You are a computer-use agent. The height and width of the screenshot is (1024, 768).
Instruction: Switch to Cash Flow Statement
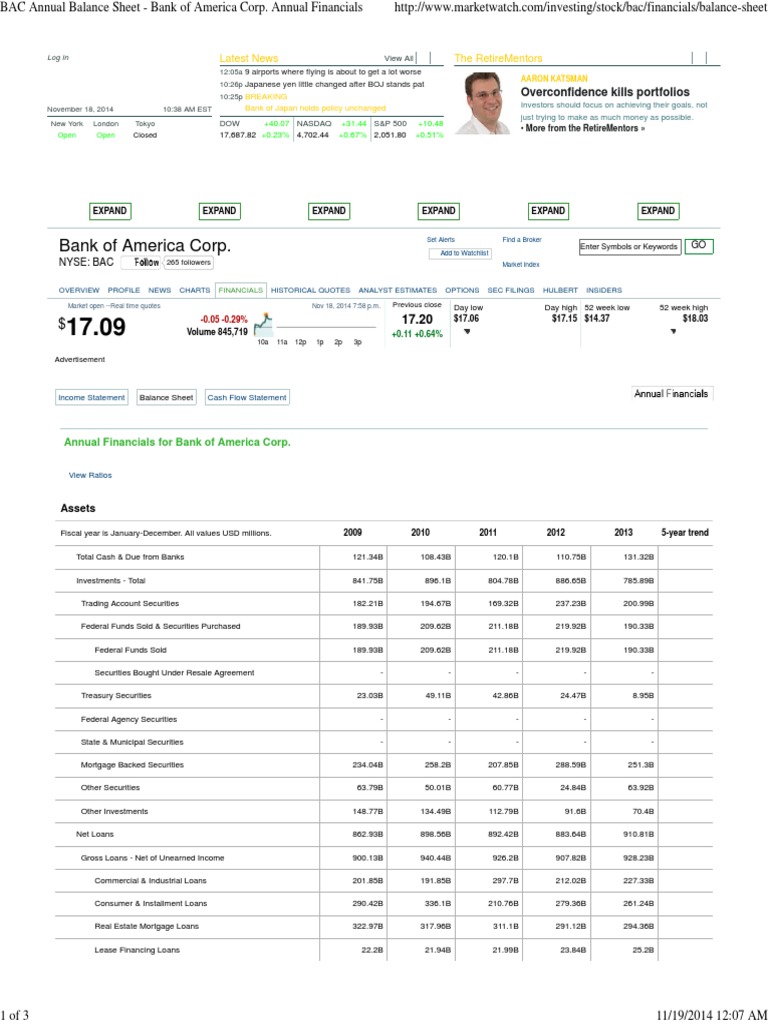(x=246, y=397)
